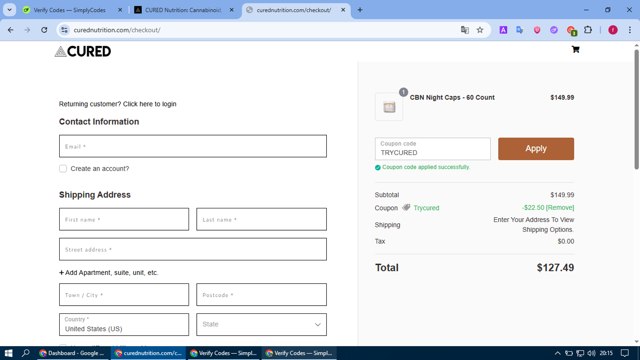Open the network tray icon
Viewport: 640px width, 360px height.
pos(580,353)
